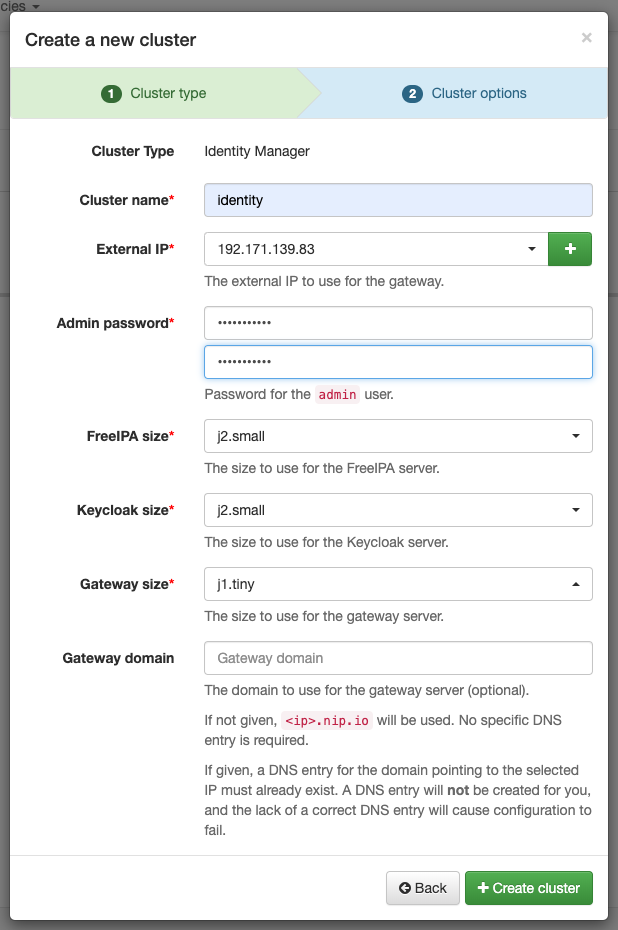The image size is (618, 930).
Task: Click the empty Gateway domain field
Action: click(398, 658)
